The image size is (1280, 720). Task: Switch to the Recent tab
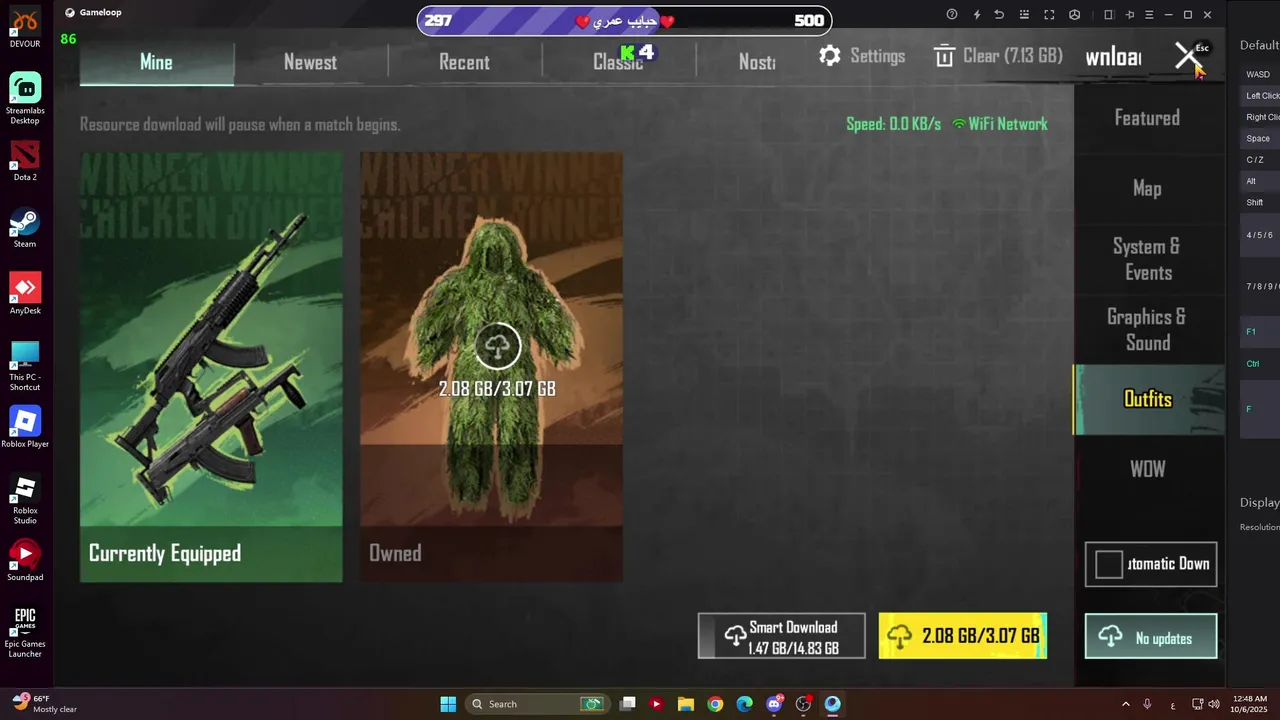tap(464, 62)
